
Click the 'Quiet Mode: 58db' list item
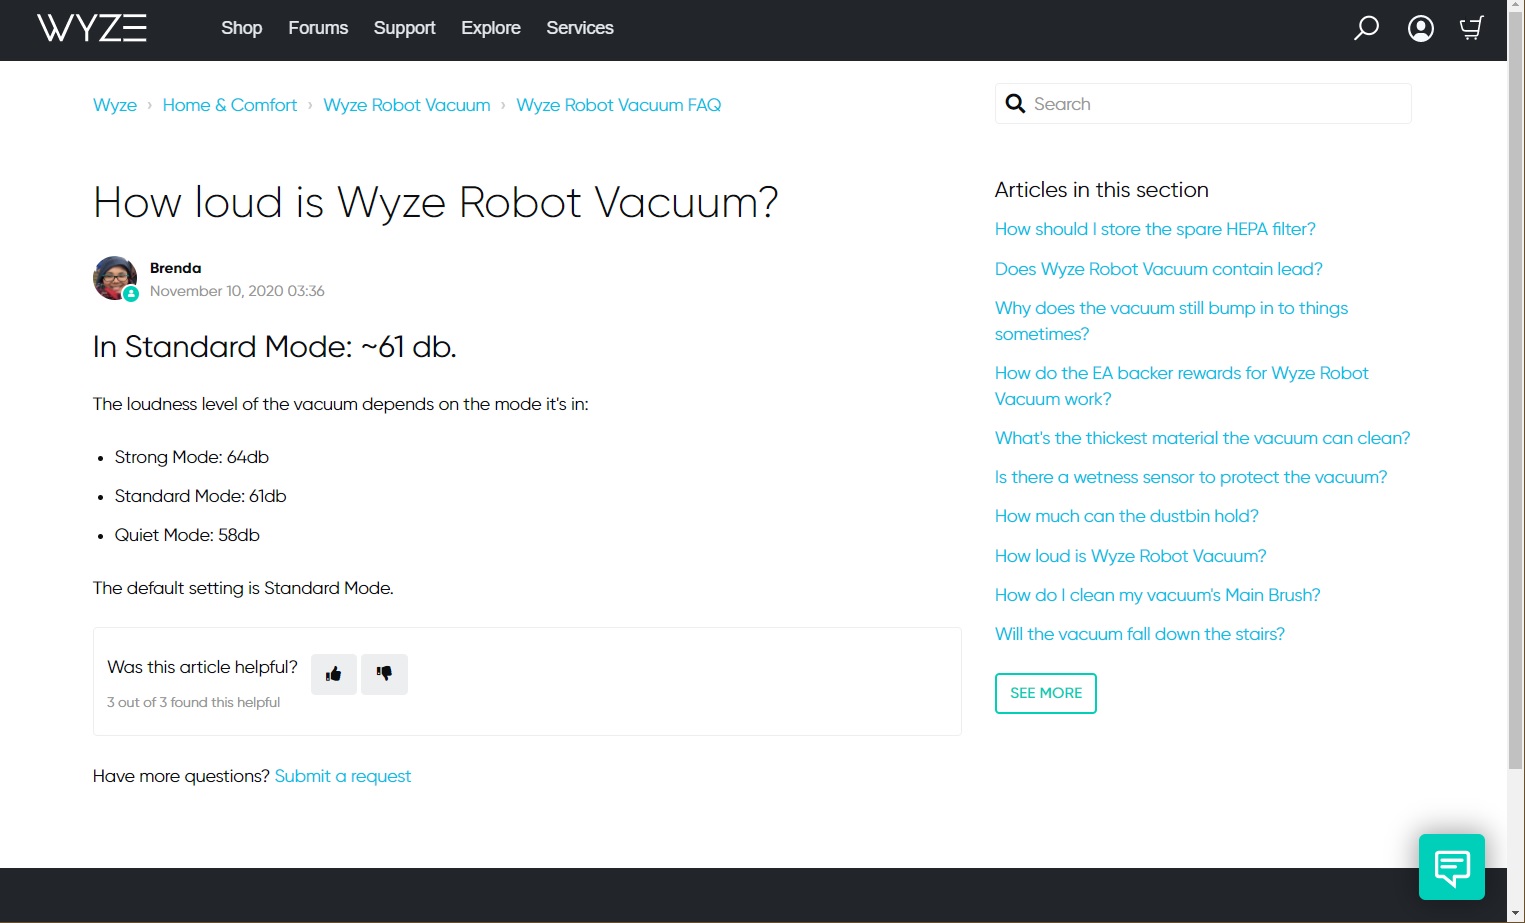click(187, 535)
